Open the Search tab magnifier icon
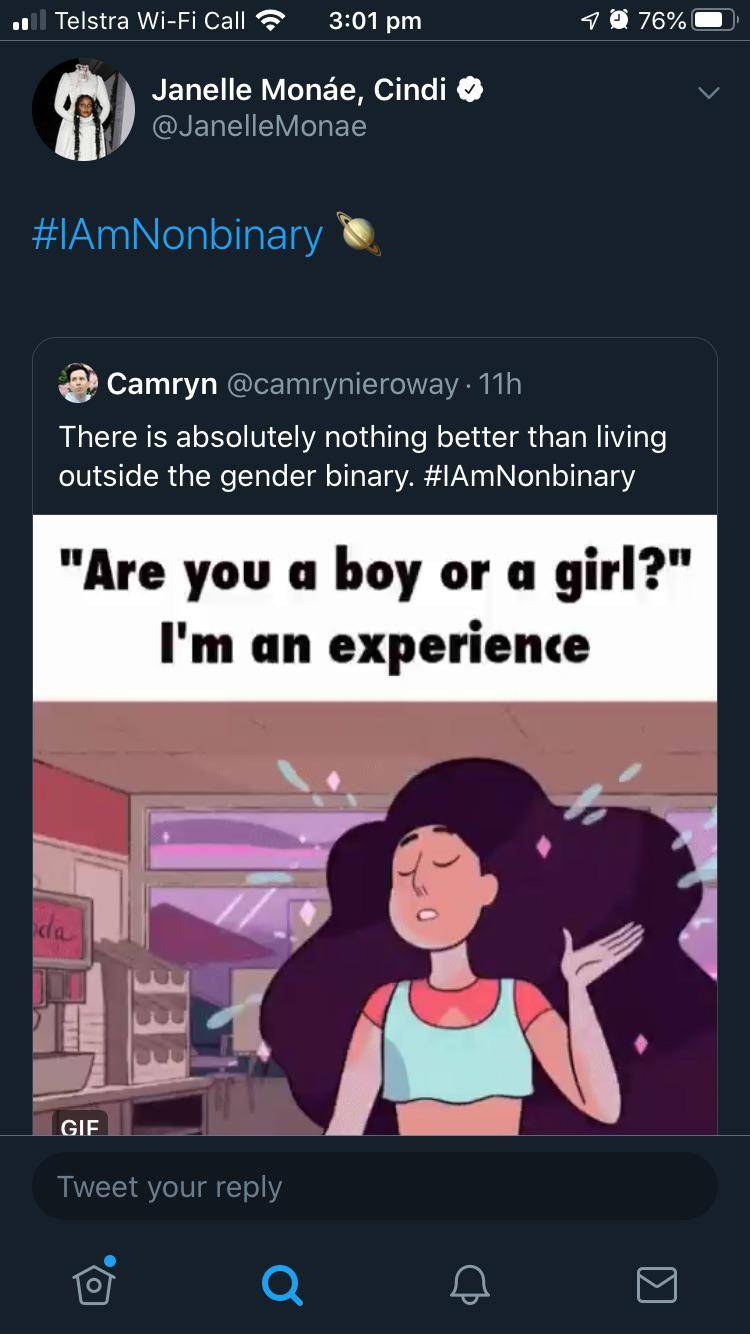This screenshot has height=1334, width=750. (x=281, y=1284)
